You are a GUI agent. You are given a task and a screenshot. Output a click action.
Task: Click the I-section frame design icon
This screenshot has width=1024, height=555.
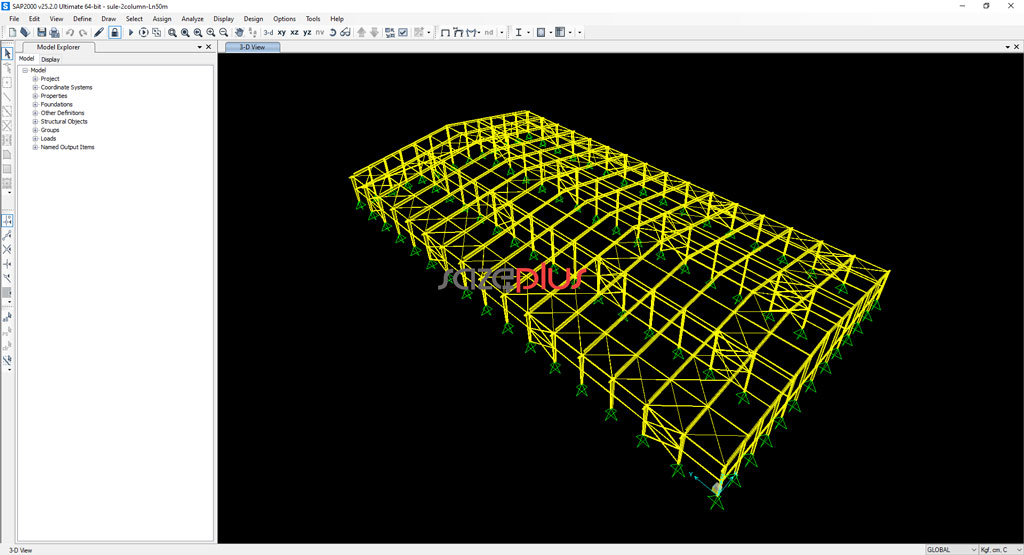tap(519, 32)
